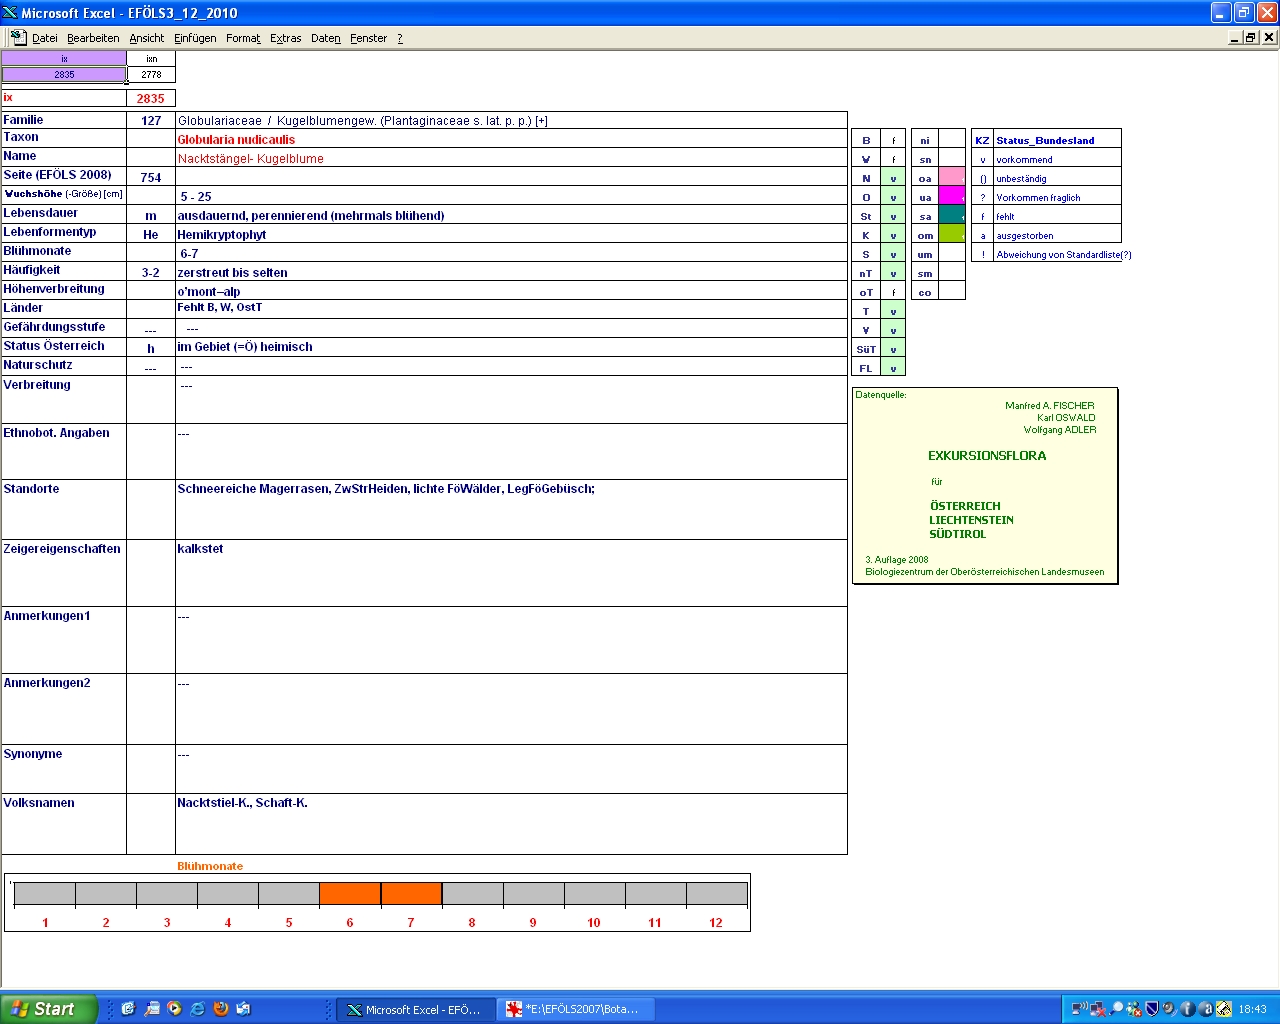Click orange month 6 bar segment
The height and width of the screenshot is (1024, 1280).
[350, 894]
